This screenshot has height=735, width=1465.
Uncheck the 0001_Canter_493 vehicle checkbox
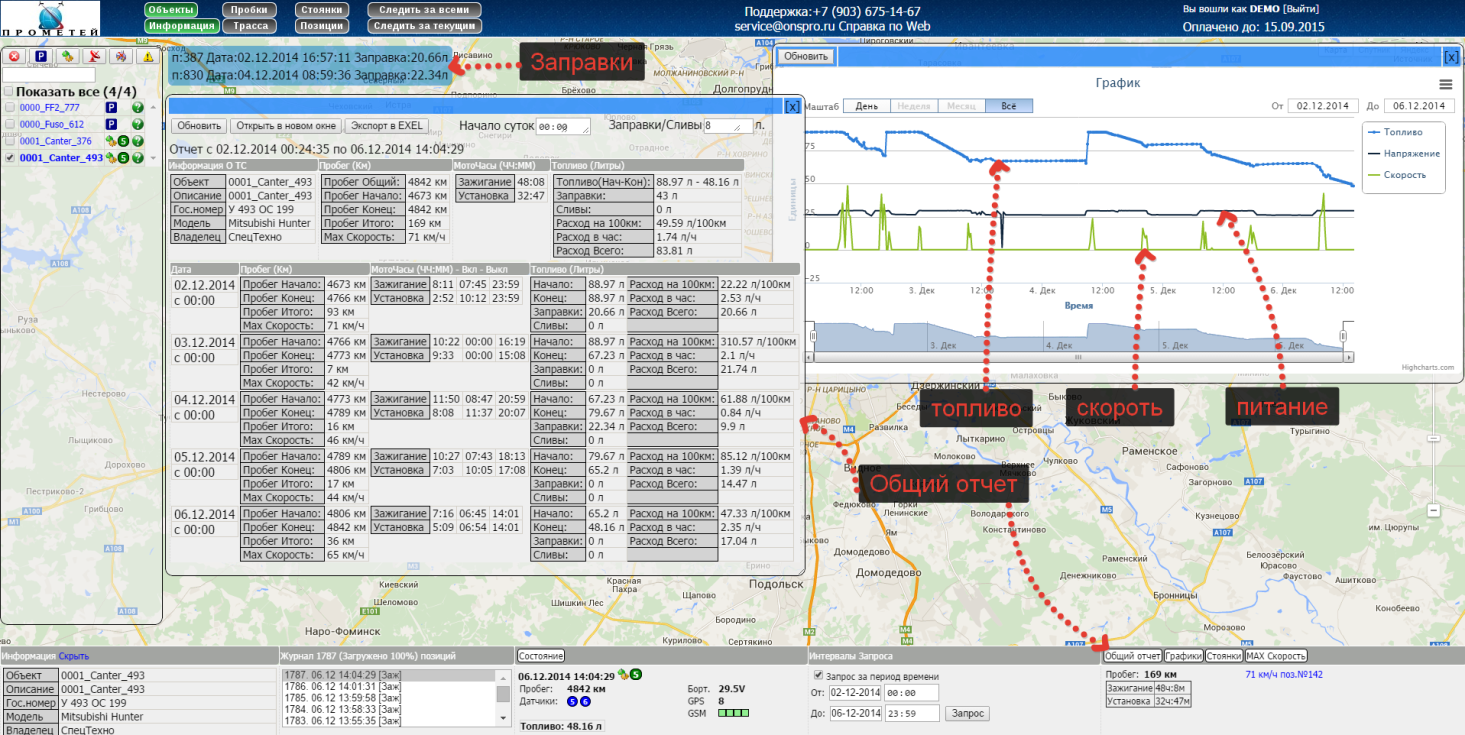pos(10,158)
